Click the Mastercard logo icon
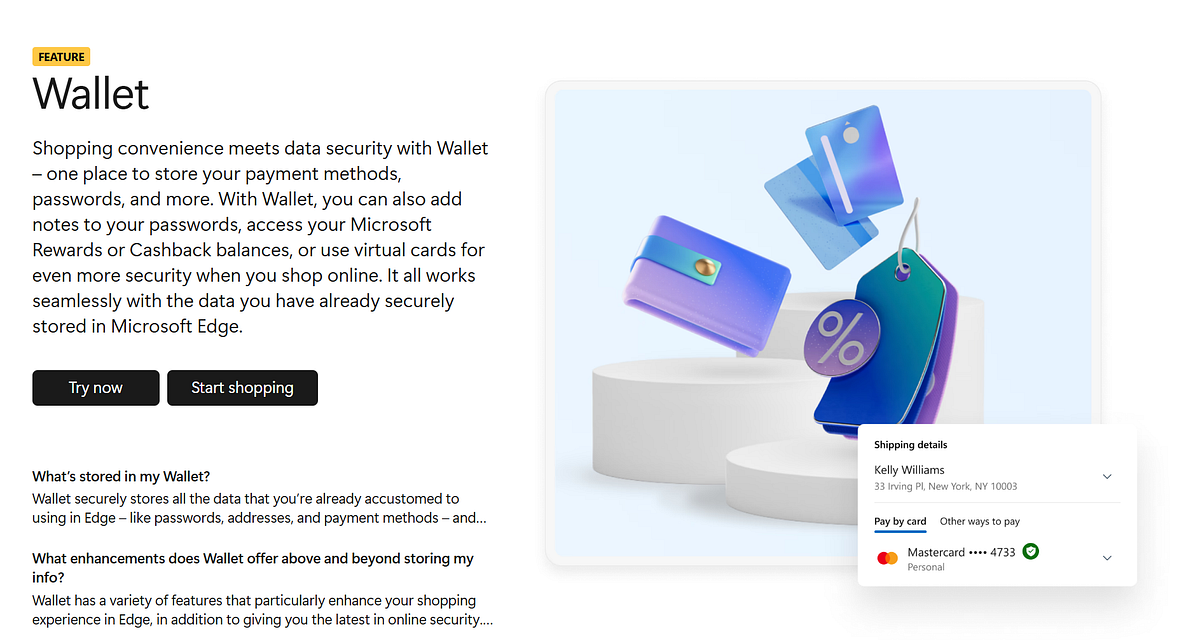The width and height of the screenshot is (1200, 641). pyautogui.click(x=887, y=557)
